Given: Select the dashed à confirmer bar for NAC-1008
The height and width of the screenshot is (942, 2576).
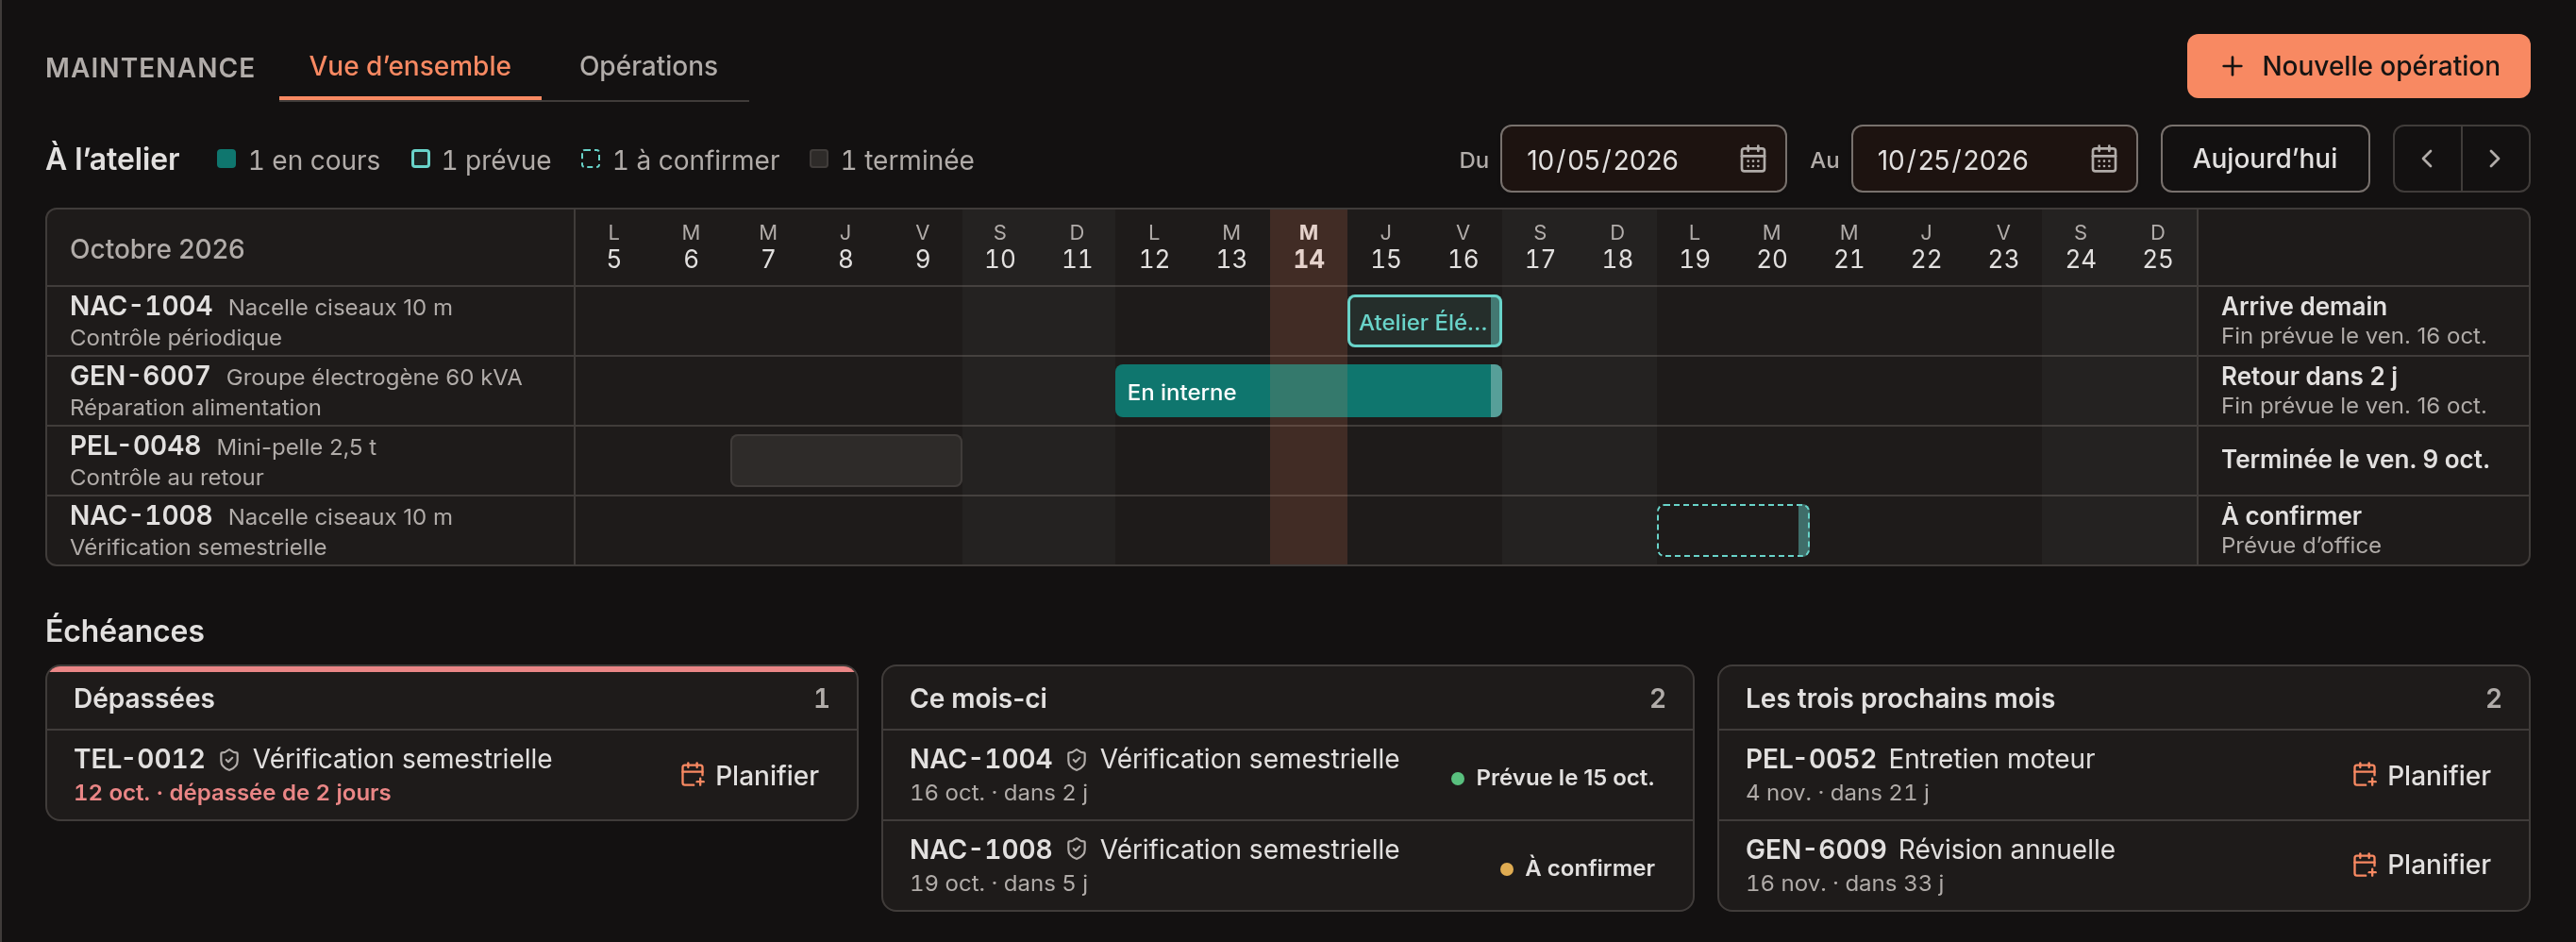Looking at the screenshot, I should click(1733, 531).
